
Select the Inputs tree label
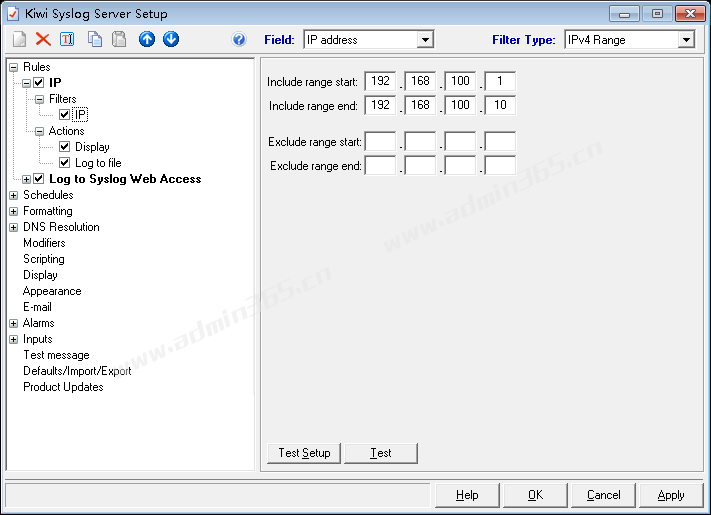tap(38, 339)
